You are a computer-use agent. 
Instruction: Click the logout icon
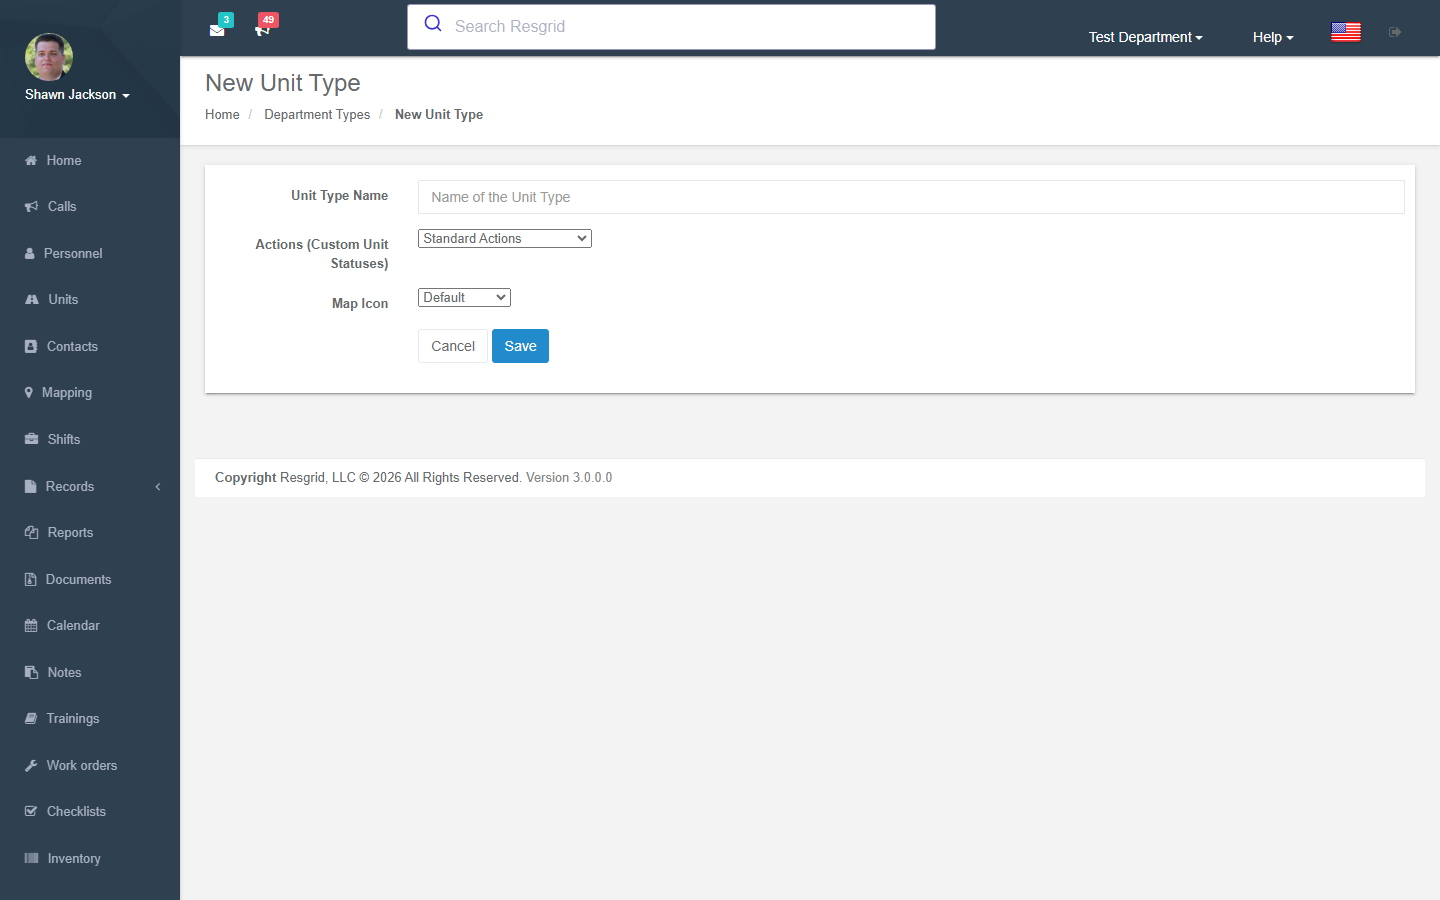click(x=1395, y=32)
